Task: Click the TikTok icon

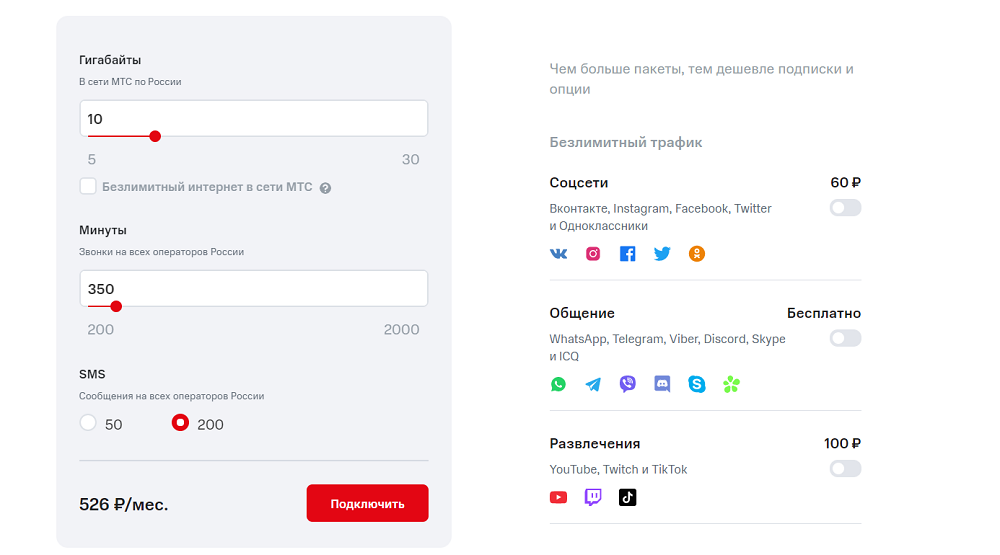Action: coord(628,497)
